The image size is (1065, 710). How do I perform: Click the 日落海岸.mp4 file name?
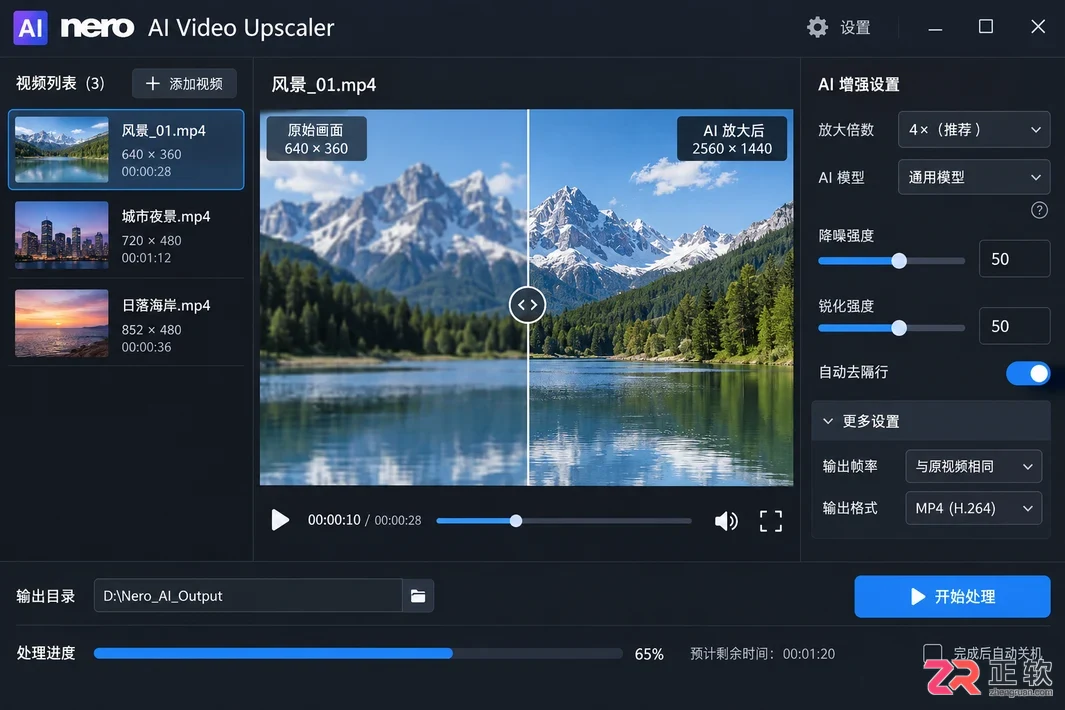pyautogui.click(x=166, y=306)
